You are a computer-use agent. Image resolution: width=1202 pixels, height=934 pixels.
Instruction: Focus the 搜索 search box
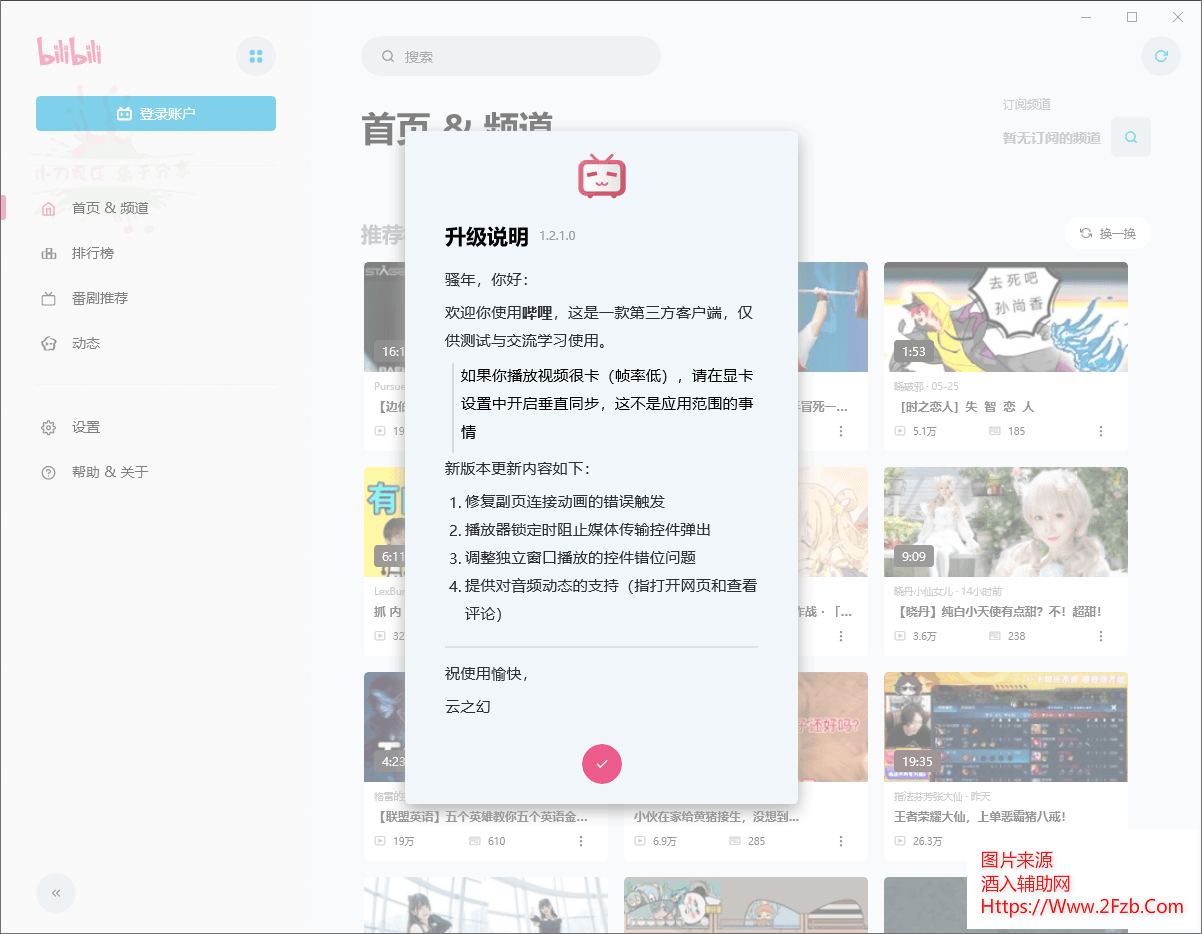(x=520, y=57)
